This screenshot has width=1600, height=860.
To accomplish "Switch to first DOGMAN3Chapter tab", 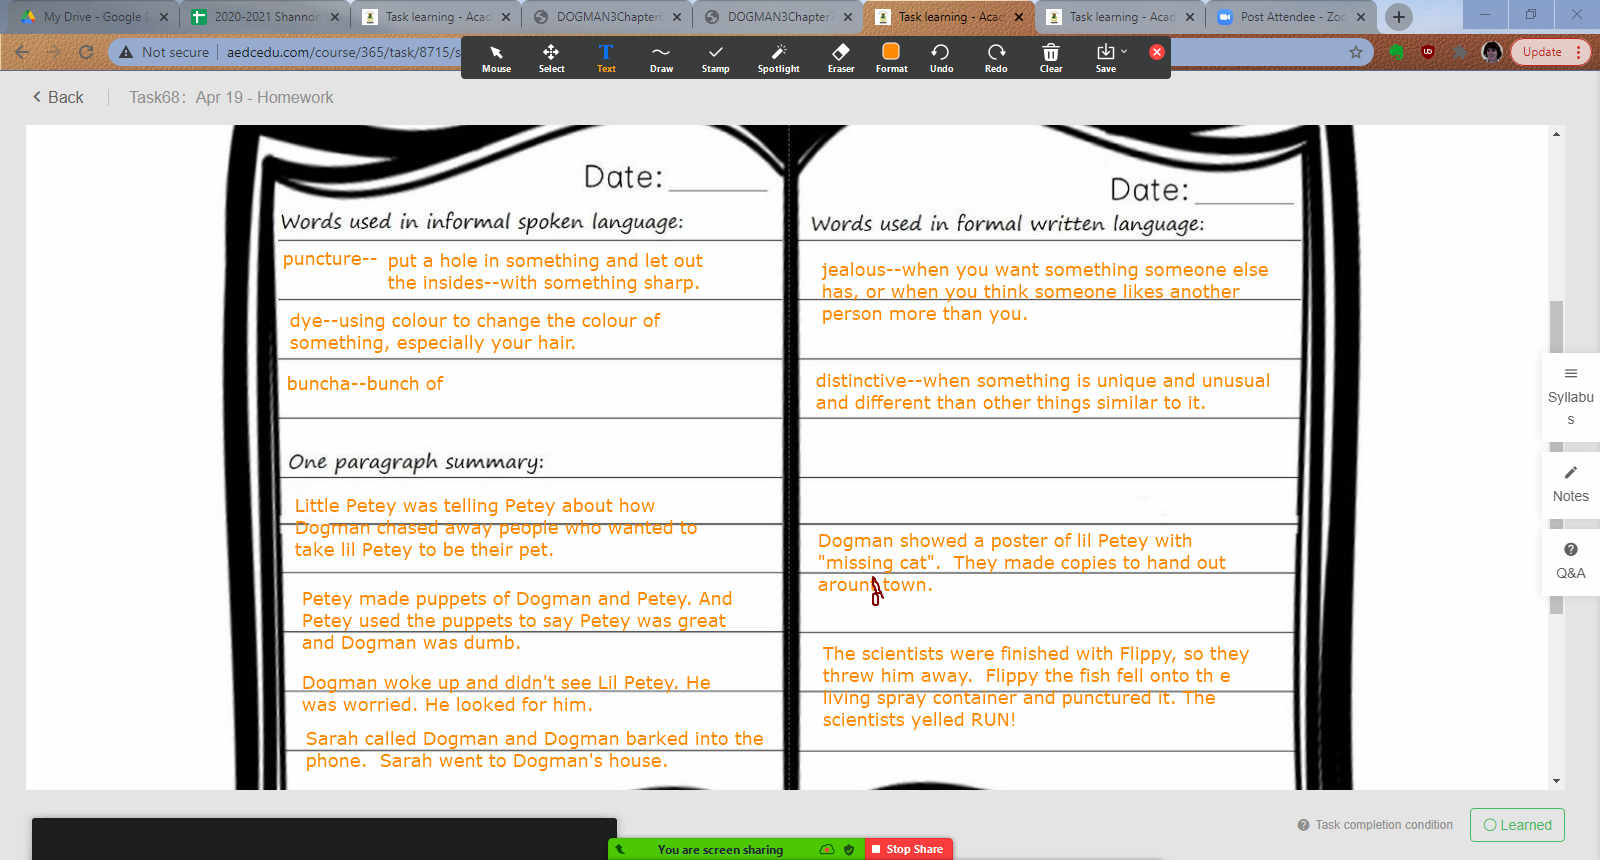I will pos(607,17).
